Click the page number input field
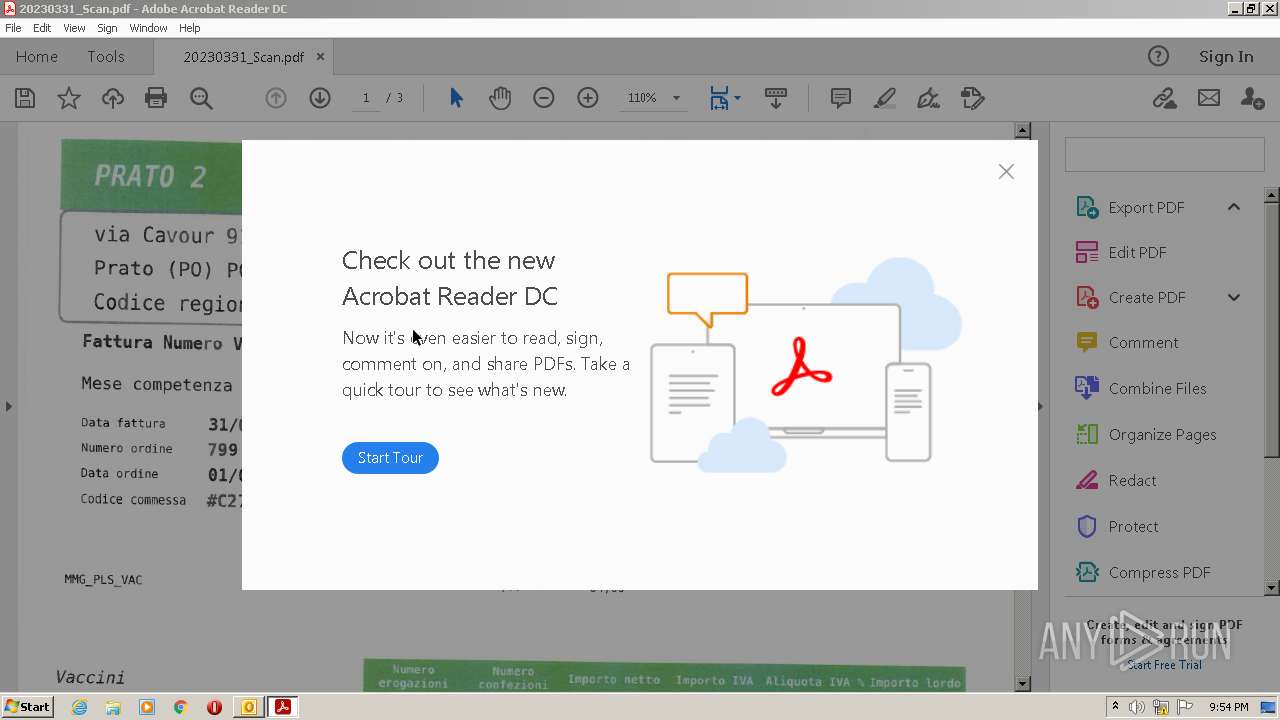The image size is (1280, 720). coord(366,98)
